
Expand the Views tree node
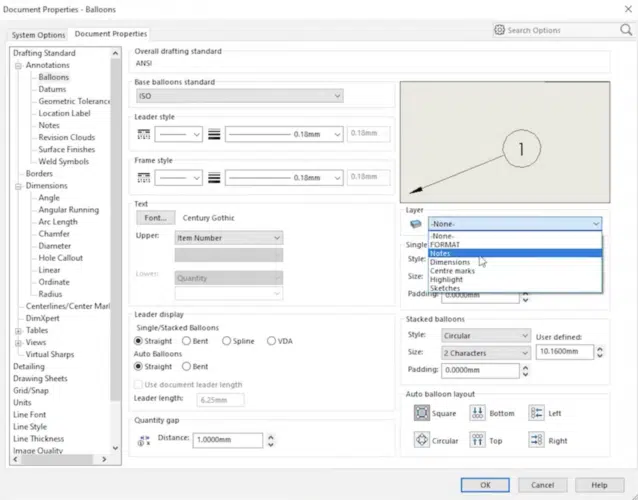click(18, 343)
